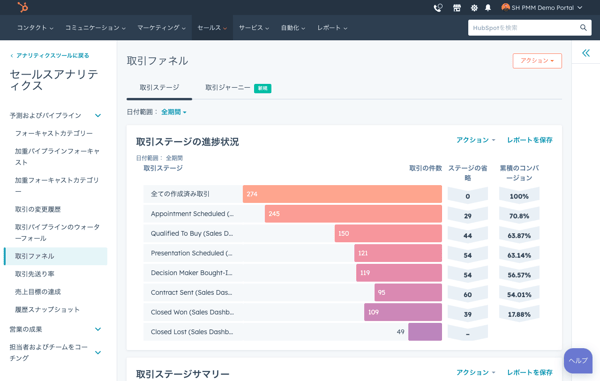Focus the HubSpot search field
Screen dimensions: 600x381
530,28
